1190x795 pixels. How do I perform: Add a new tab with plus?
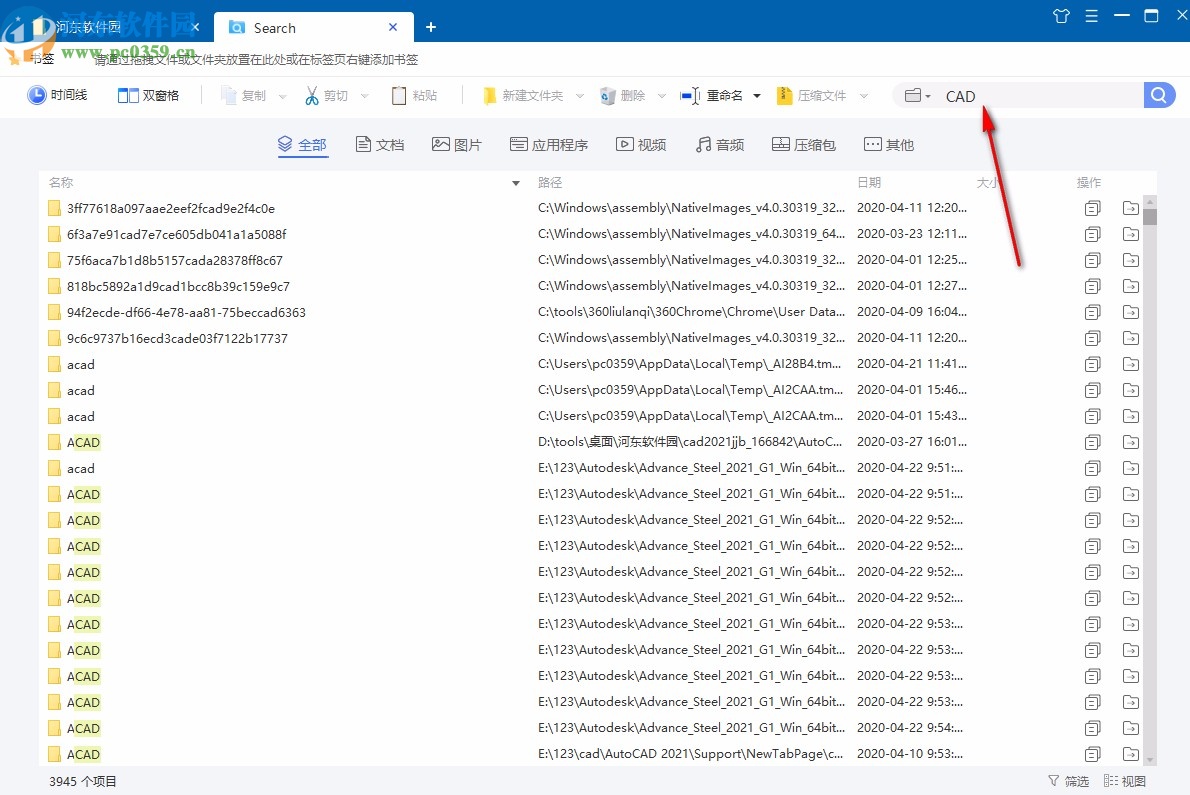(x=431, y=27)
